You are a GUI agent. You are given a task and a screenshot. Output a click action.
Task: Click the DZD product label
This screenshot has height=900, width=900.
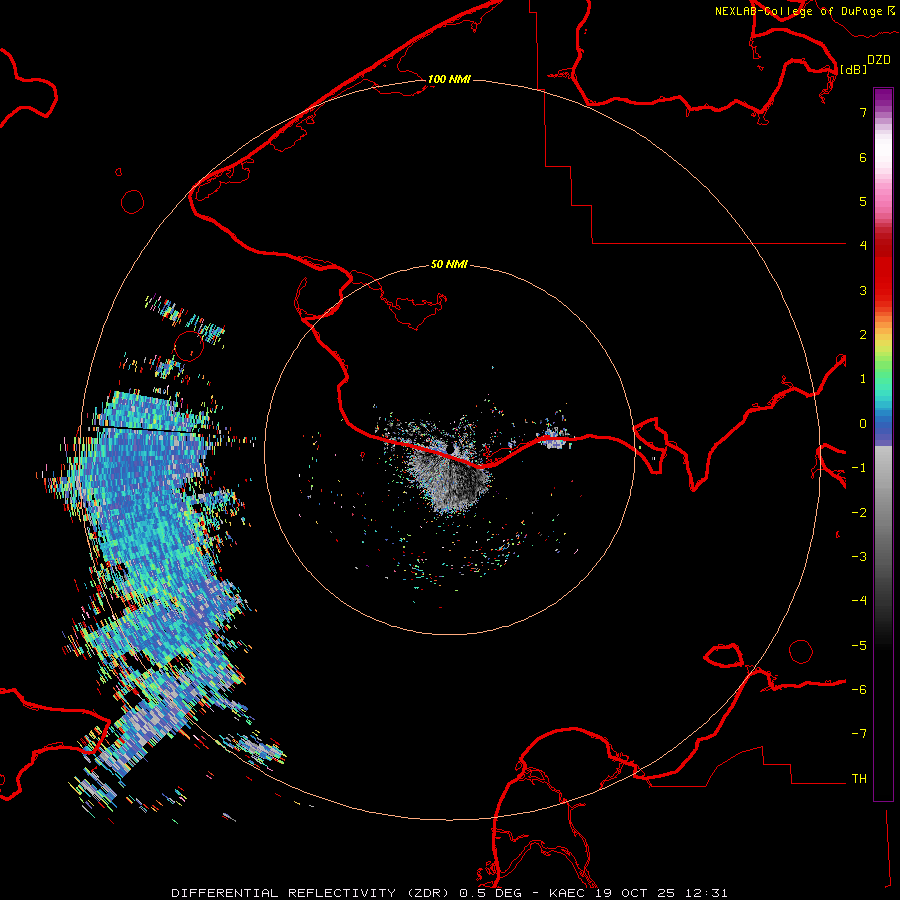(879, 60)
